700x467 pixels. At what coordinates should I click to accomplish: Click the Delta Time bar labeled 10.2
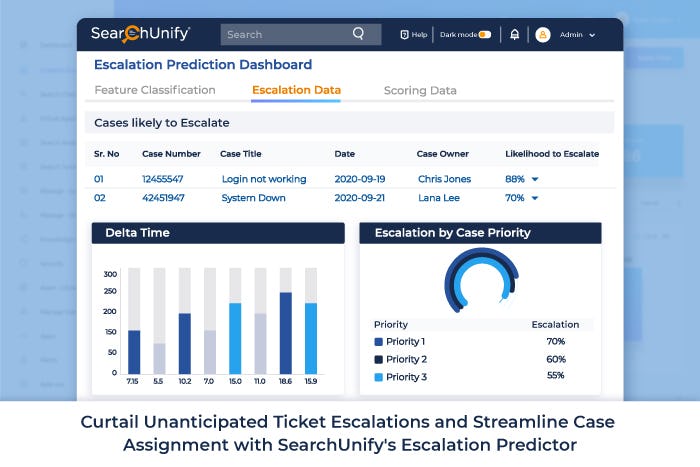[x=184, y=343]
